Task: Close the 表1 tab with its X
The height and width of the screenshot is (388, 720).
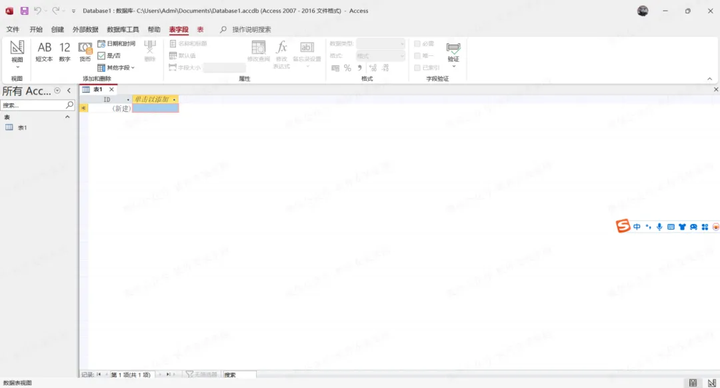Action: [x=111, y=90]
